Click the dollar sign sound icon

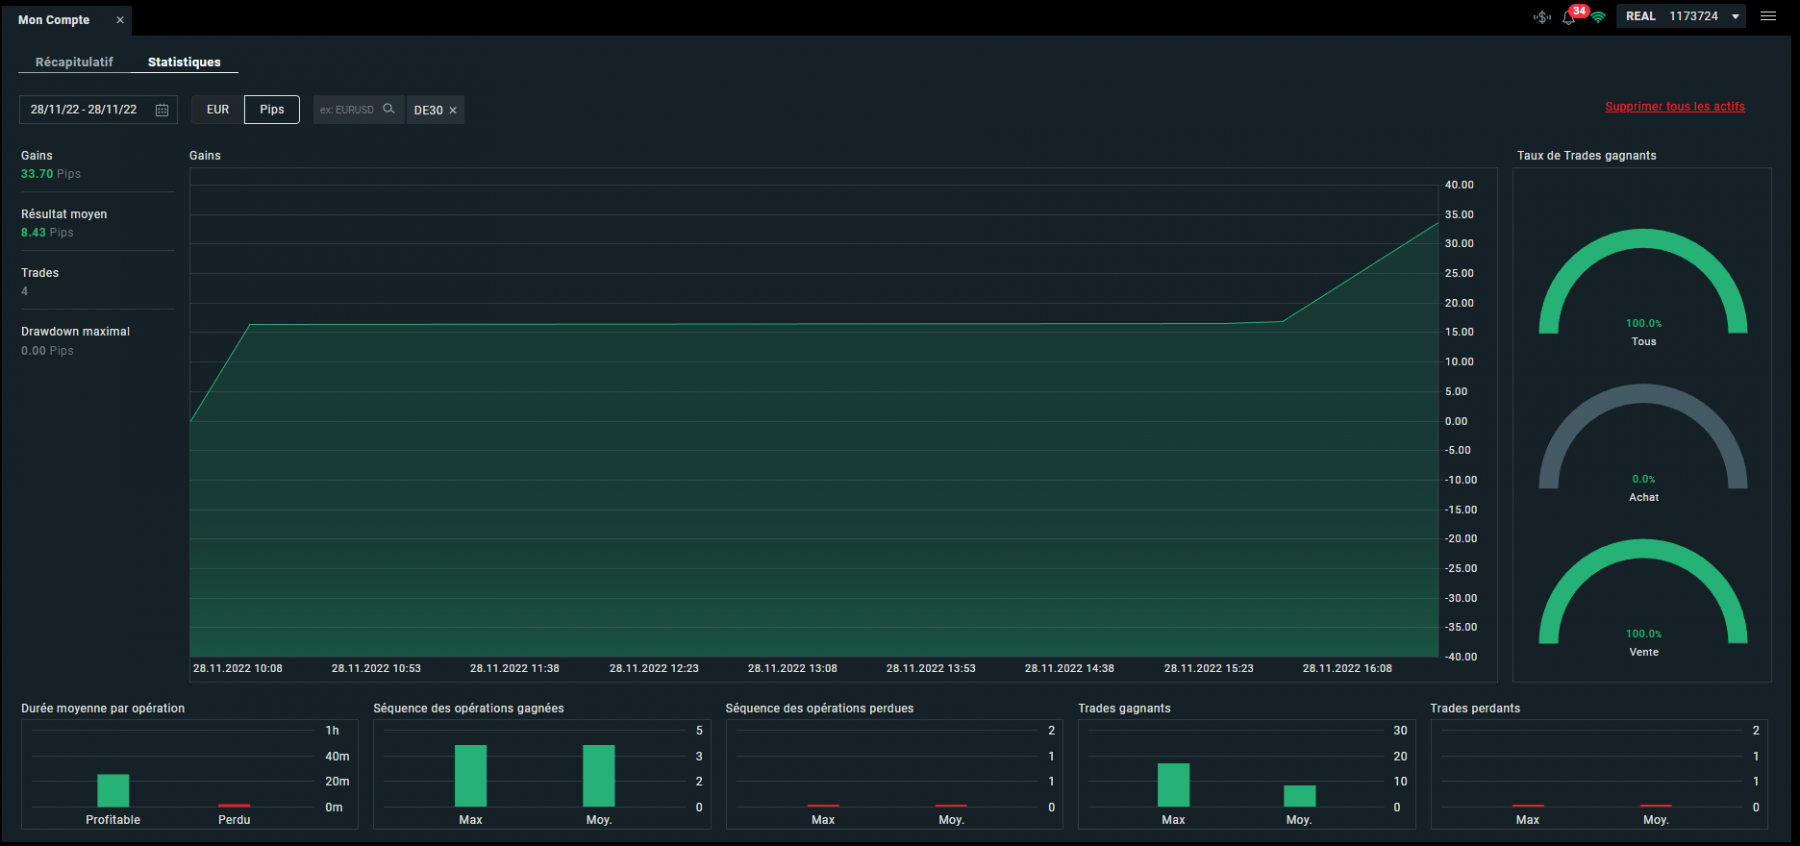[1542, 17]
